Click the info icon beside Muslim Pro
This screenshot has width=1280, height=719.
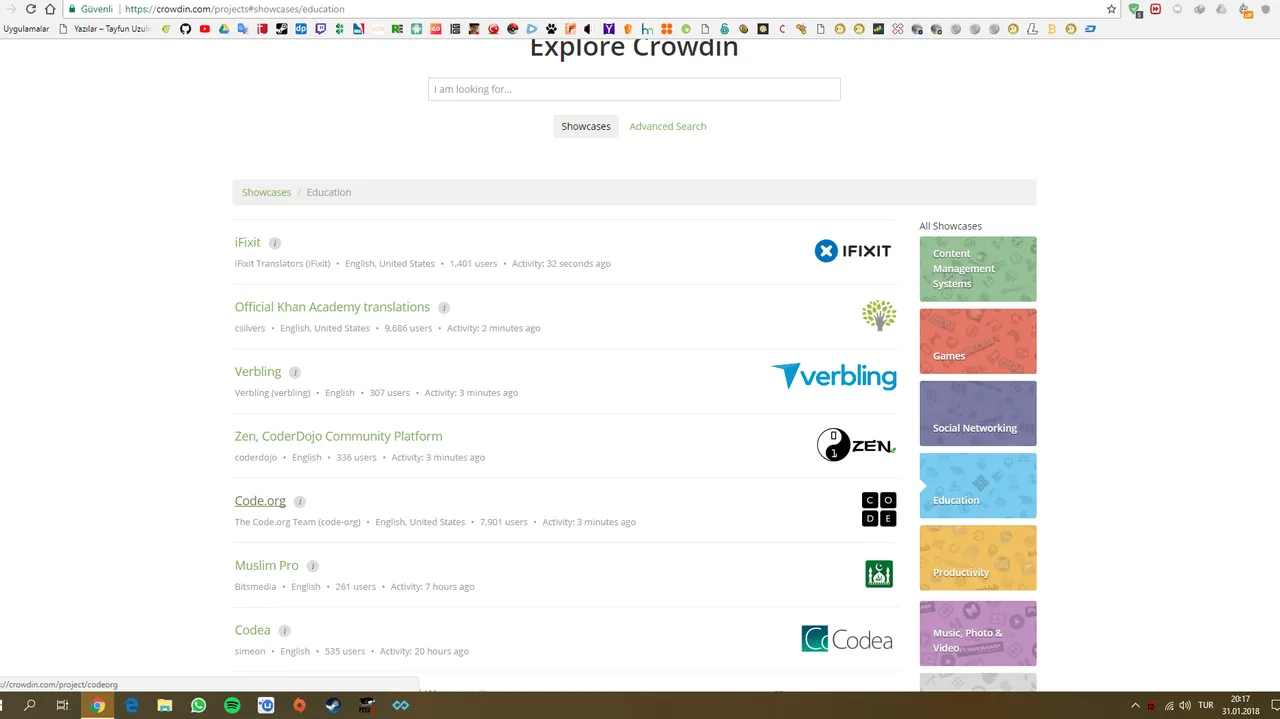tap(312, 566)
